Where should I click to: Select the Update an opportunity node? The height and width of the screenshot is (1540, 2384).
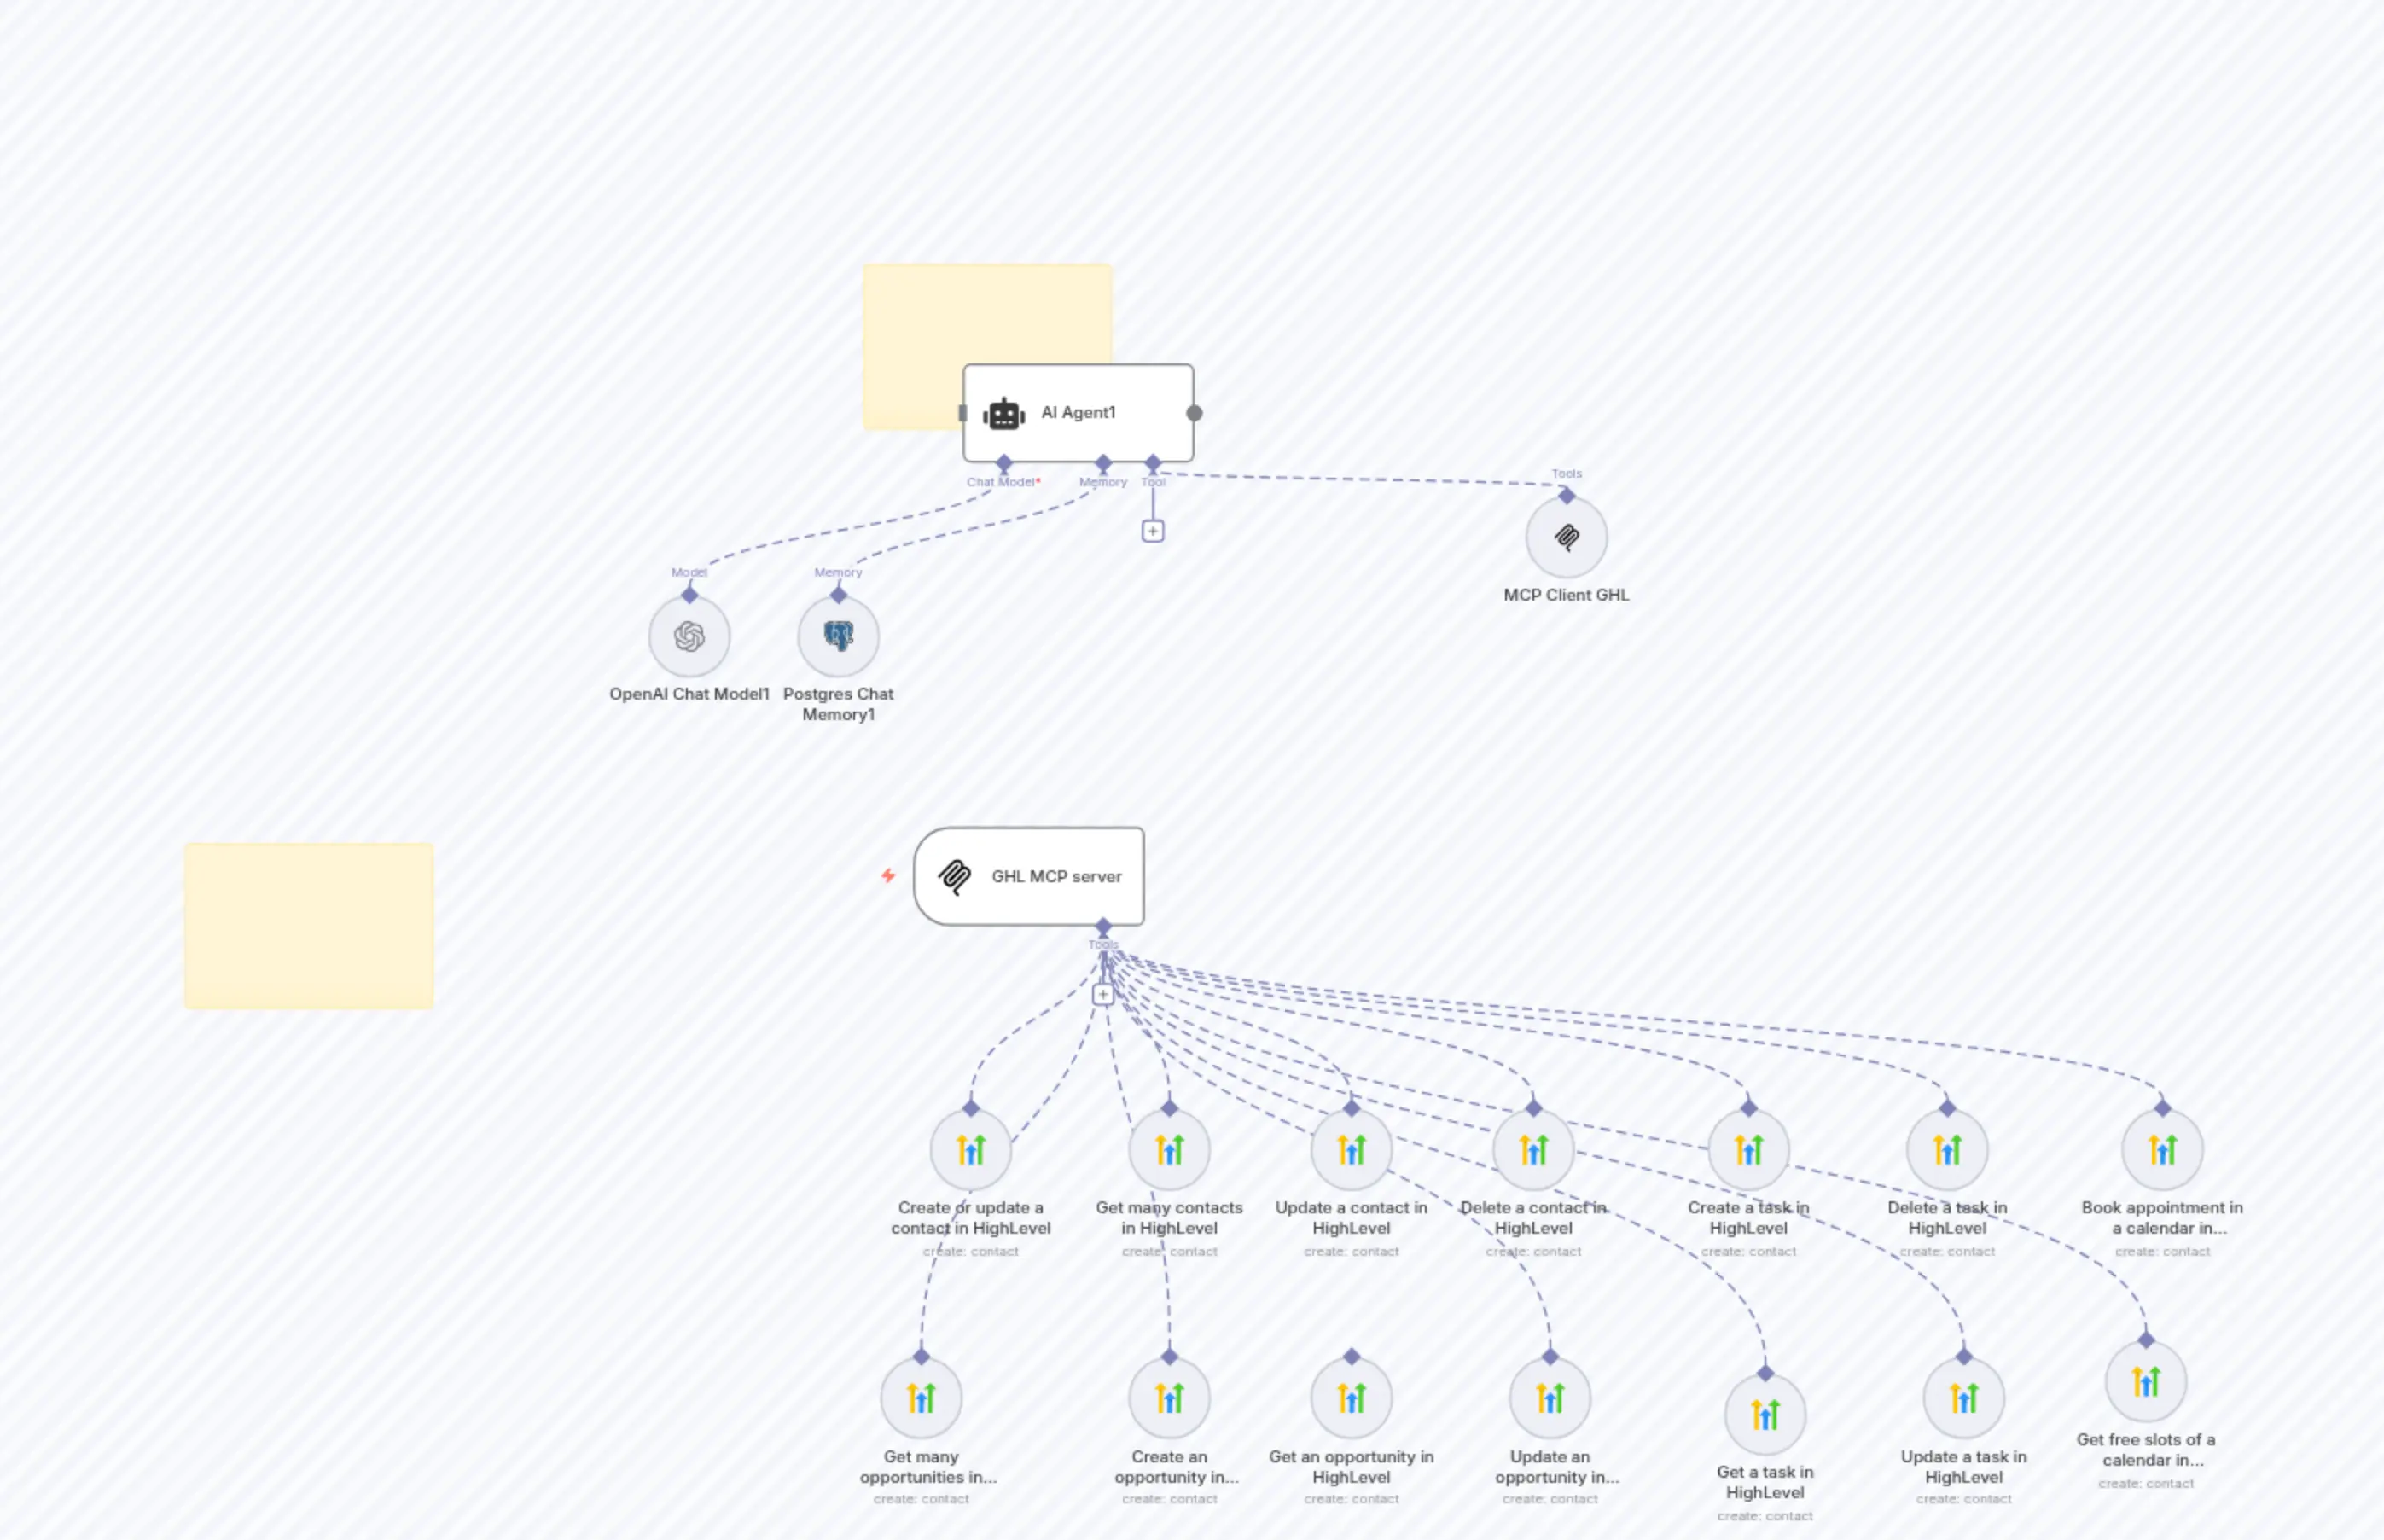point(1550,1398)
